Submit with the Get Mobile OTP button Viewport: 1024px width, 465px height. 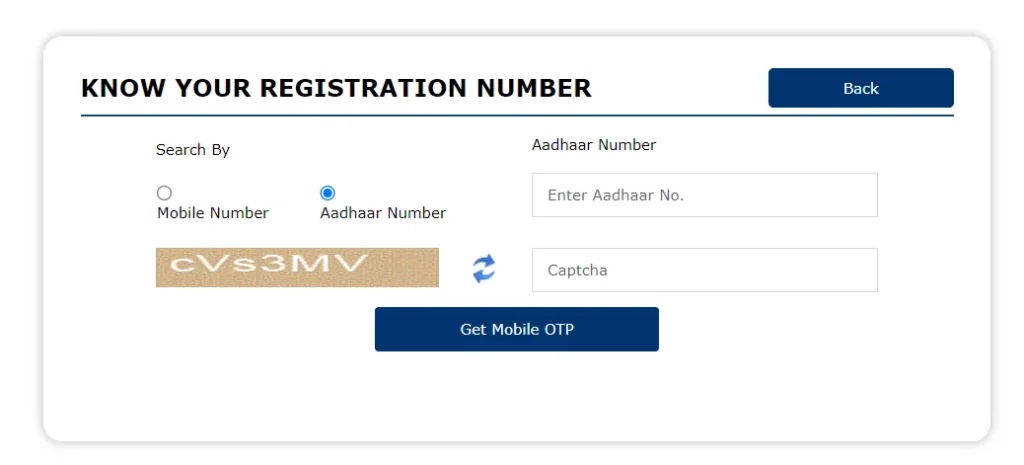click(517, 329)
